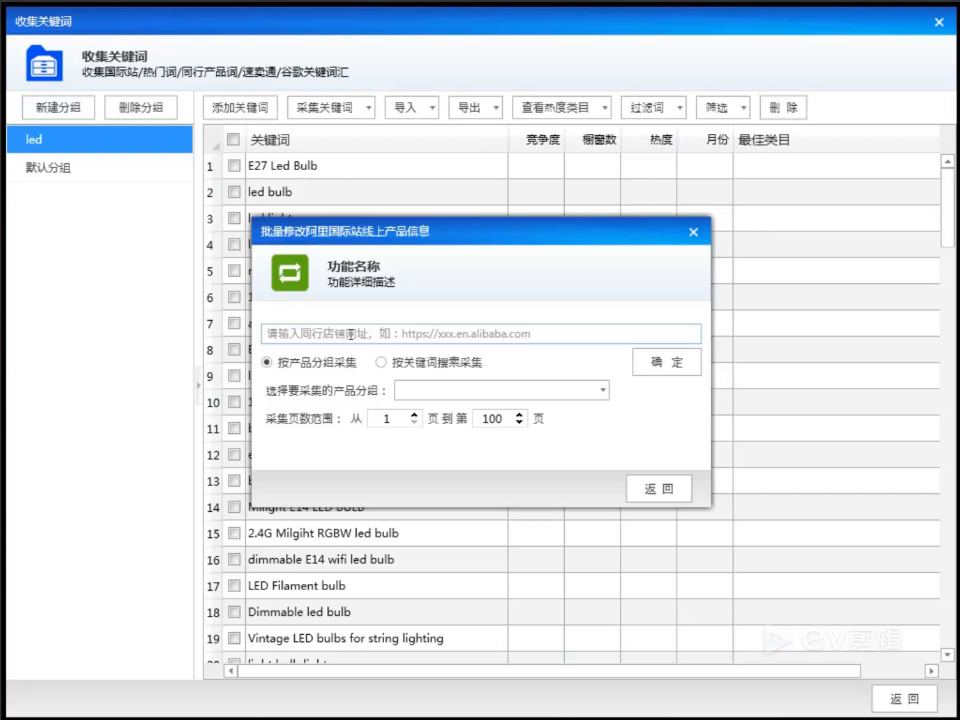The height and width of the screenshot is (720, 960).
Task: Sort by 月份 column header
Action: pos(705,140)
